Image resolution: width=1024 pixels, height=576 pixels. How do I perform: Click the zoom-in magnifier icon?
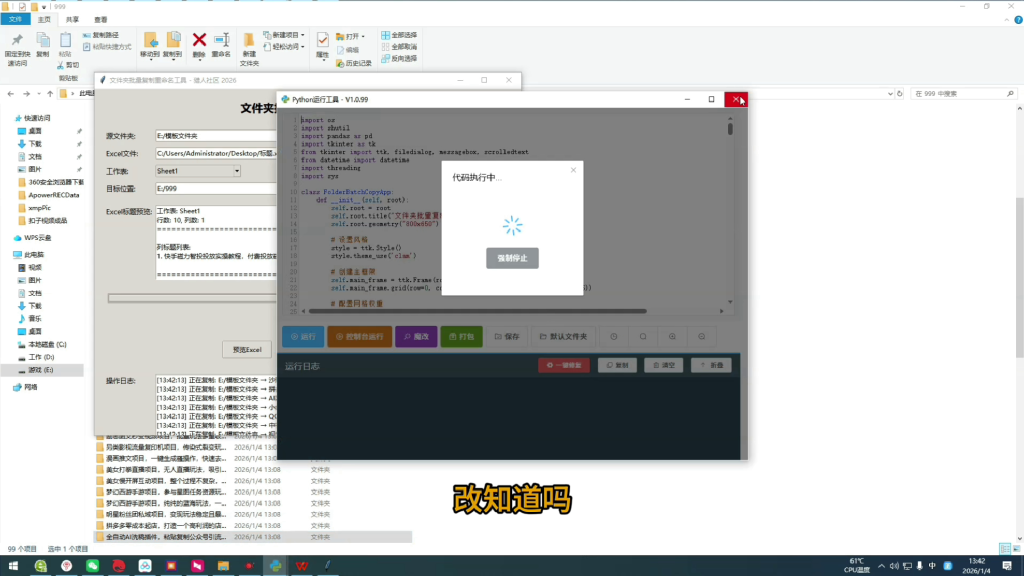(x=673, y=337)
